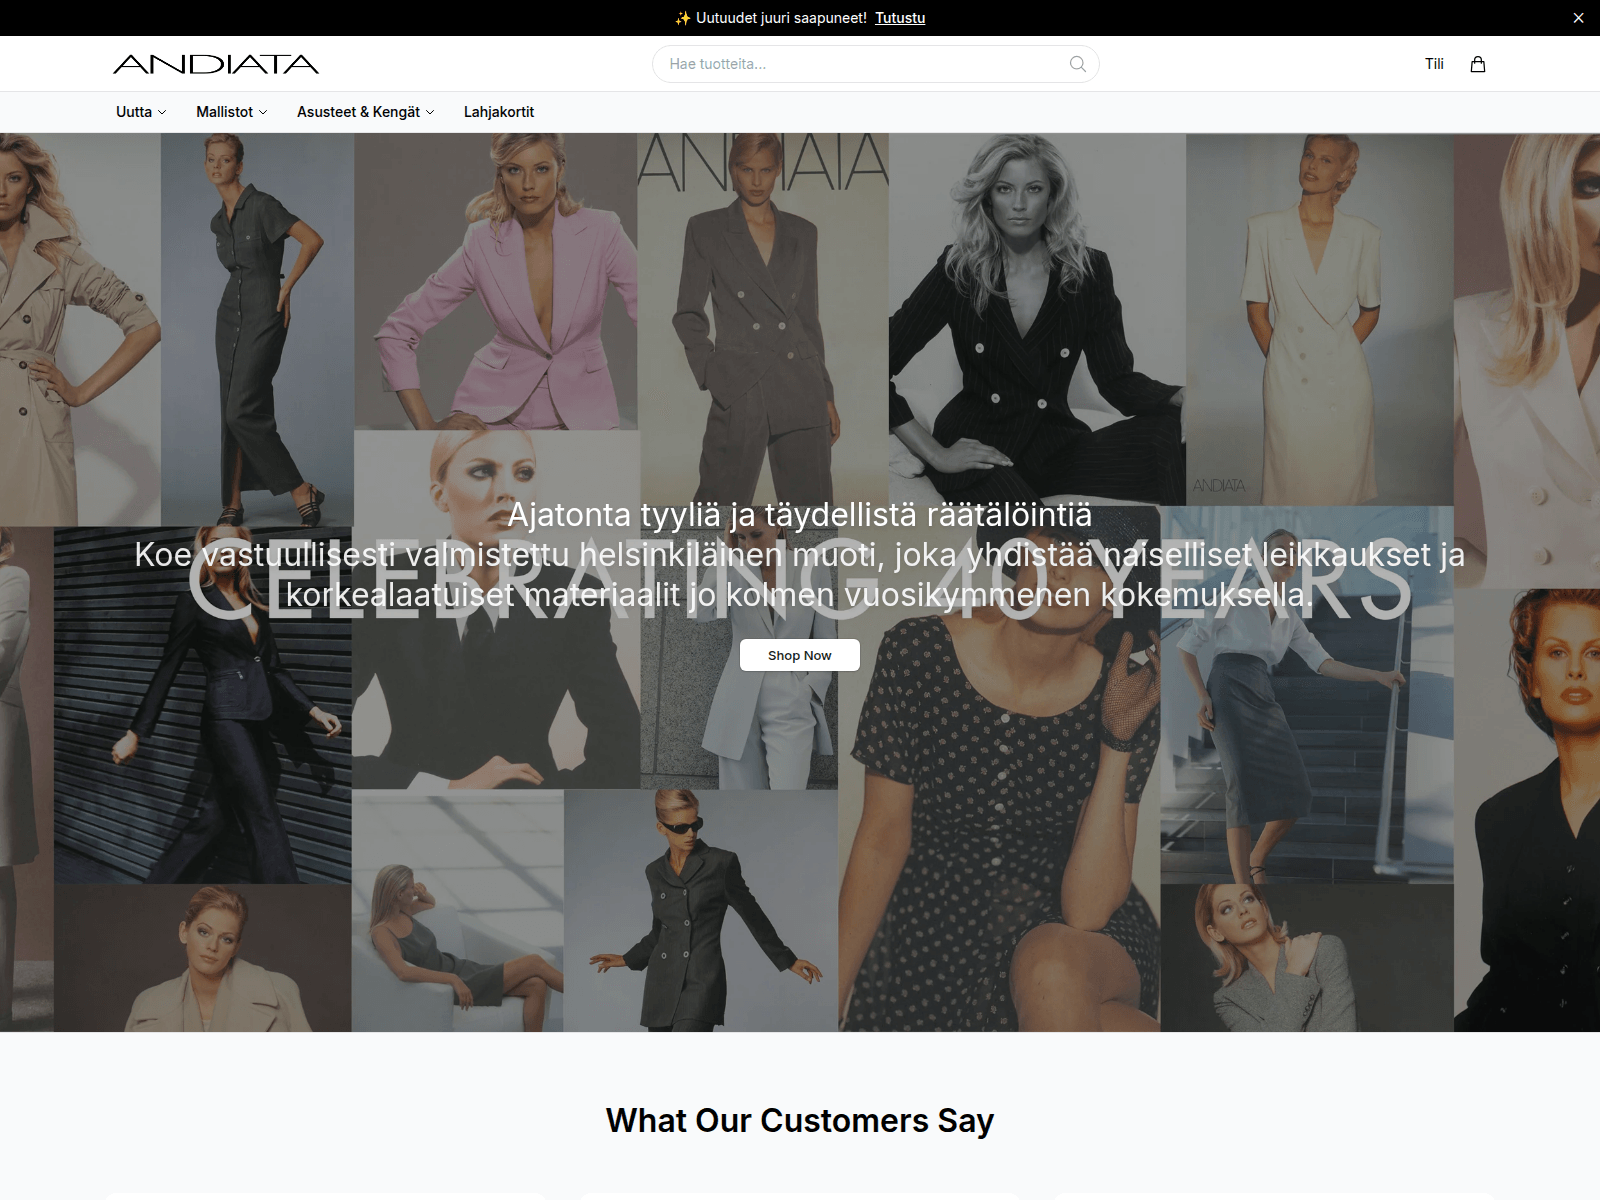Click the "Ajatonta tyyliä ja täydellistä räätälöintiä" headline

(800, 515)
